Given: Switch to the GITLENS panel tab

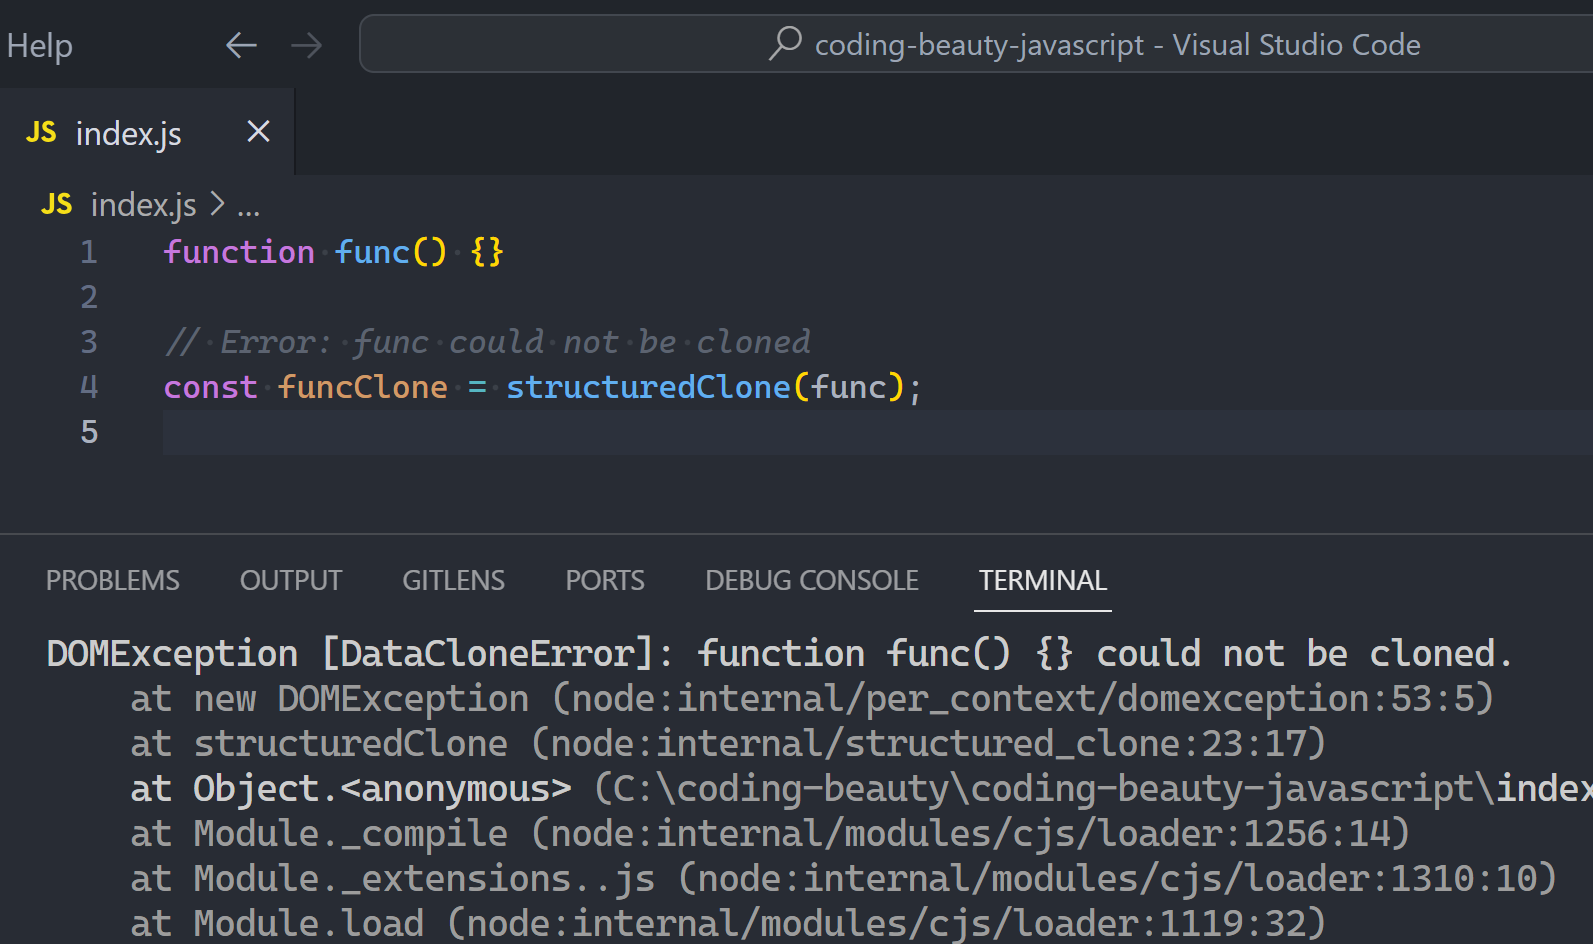Looking at the screenshot, I should [454, 580].
